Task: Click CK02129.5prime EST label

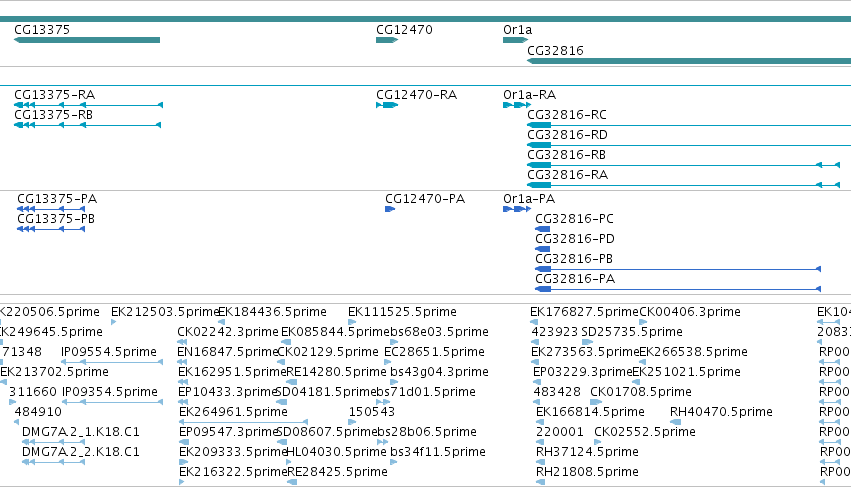Action: coord(328,352)
